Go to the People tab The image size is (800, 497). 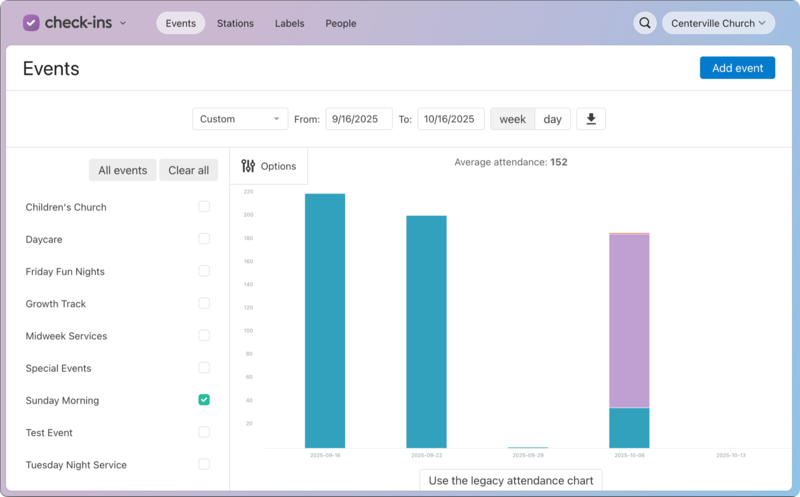(340, 23)
